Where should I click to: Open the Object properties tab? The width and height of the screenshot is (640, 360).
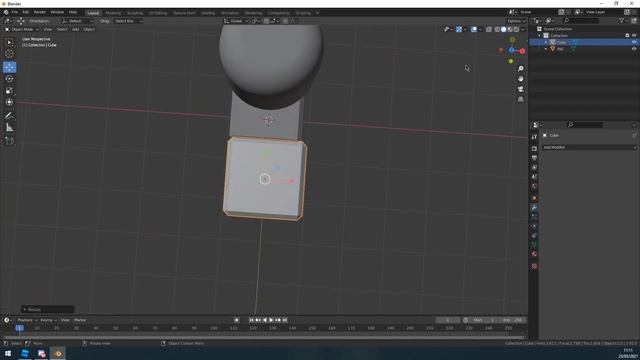(534, 198)
